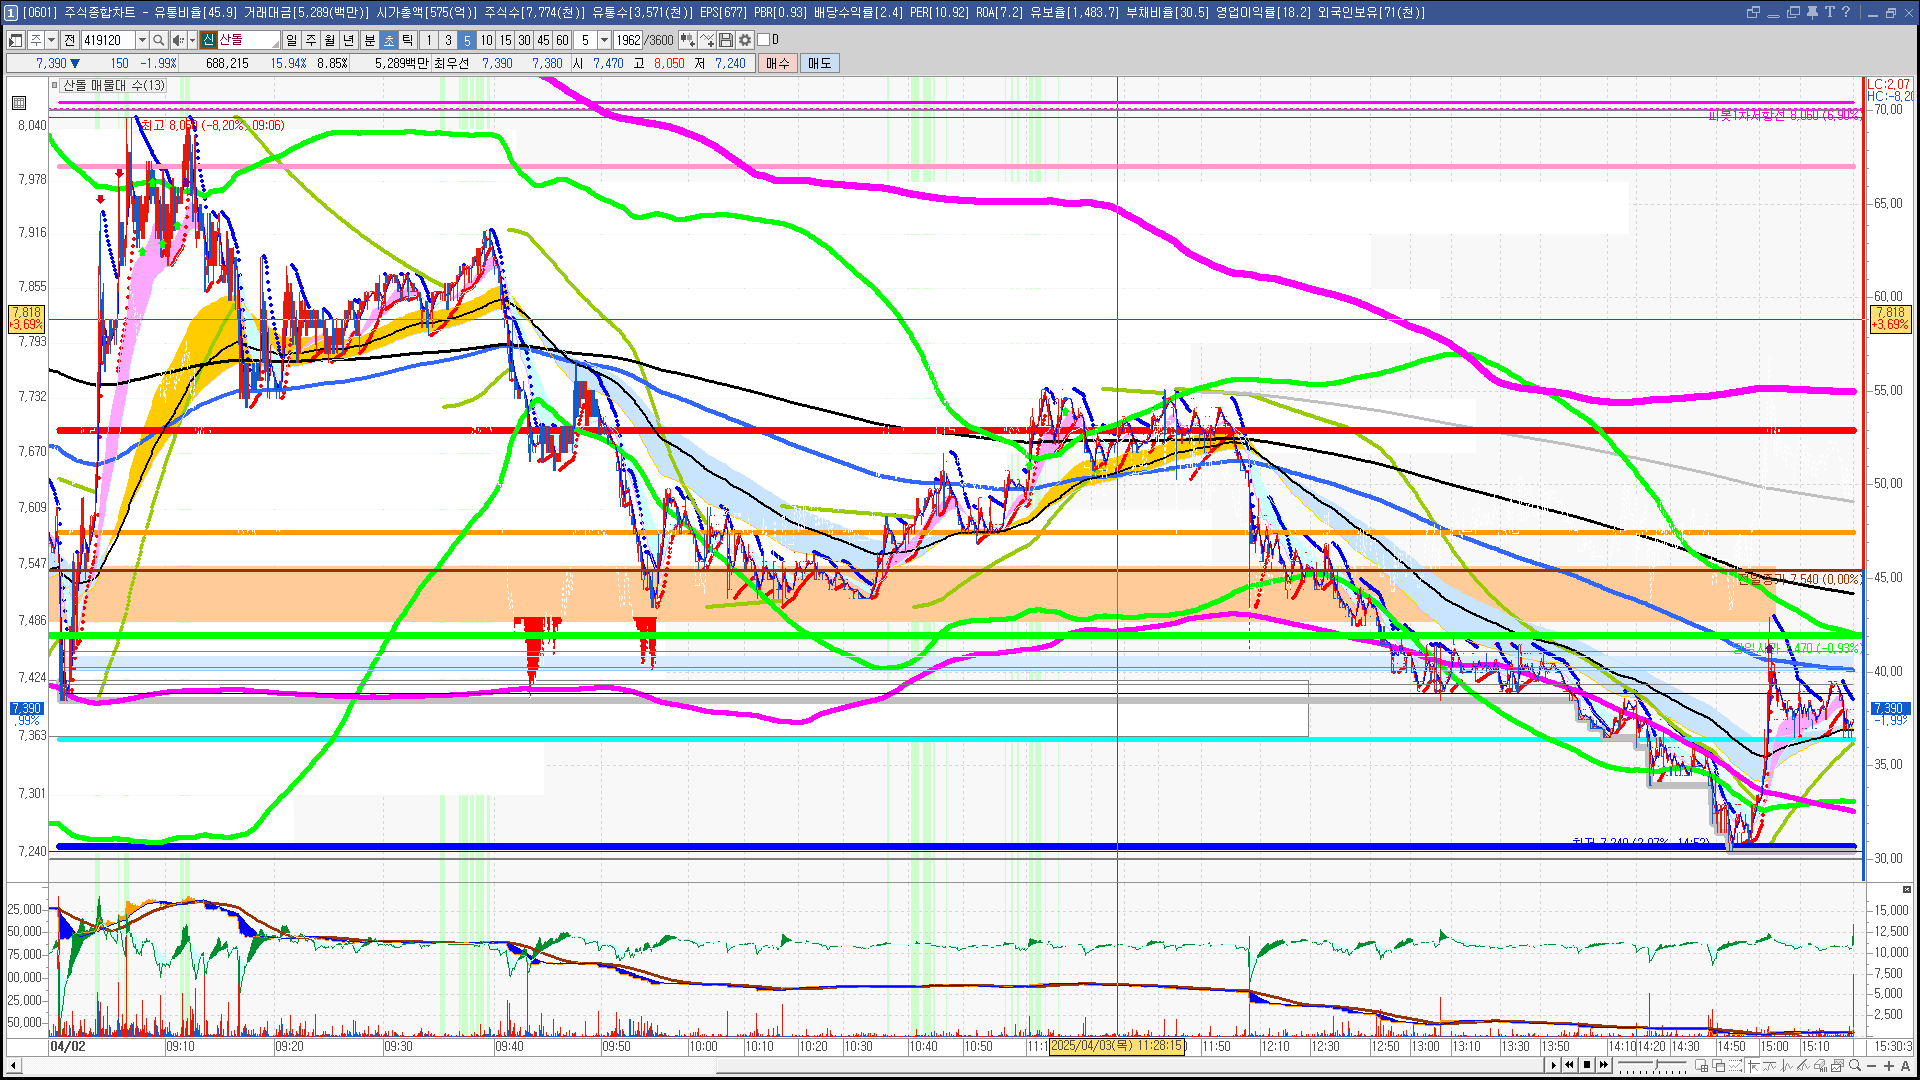This screenshot has height=1080, width=1920.
Task: Open the stock code 419120 dropdown
Action: [142, 40]
